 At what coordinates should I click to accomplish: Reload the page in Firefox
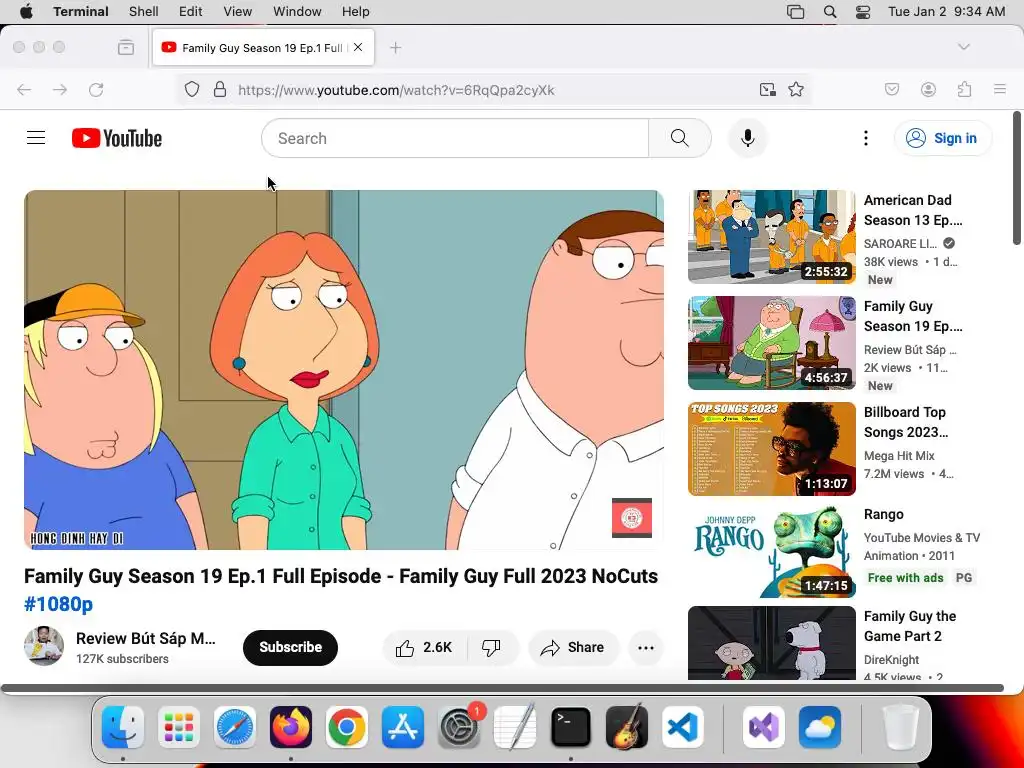coord(96,89)
